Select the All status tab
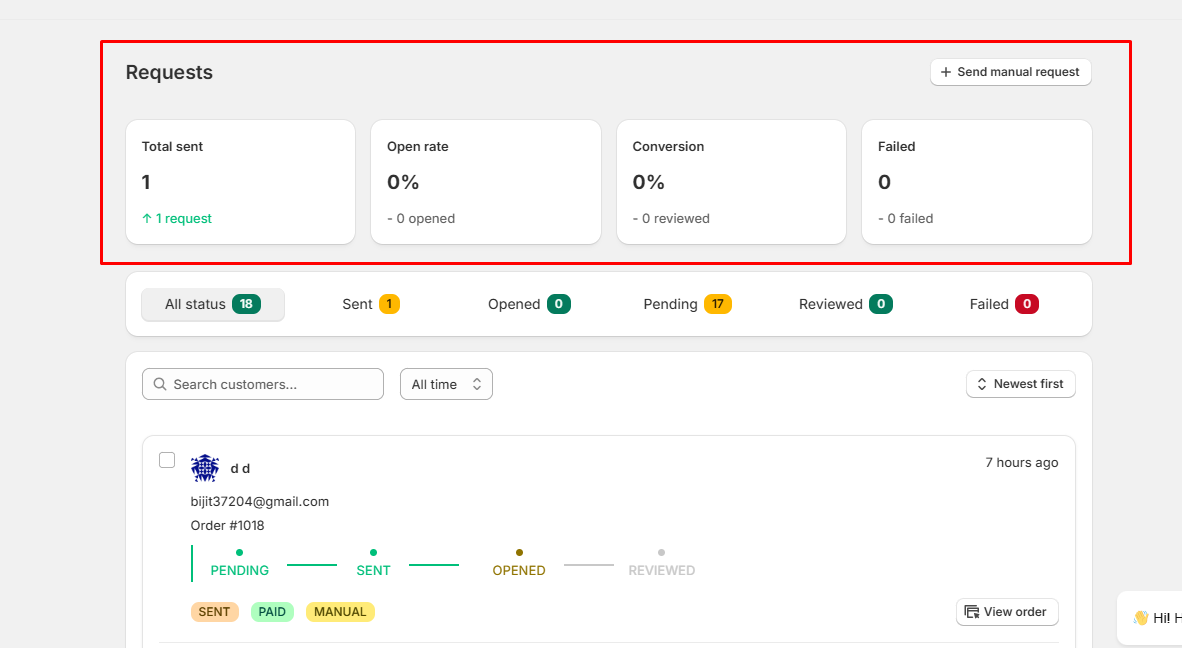Viewport: 1182px width, 648px height. pos(213,304)
